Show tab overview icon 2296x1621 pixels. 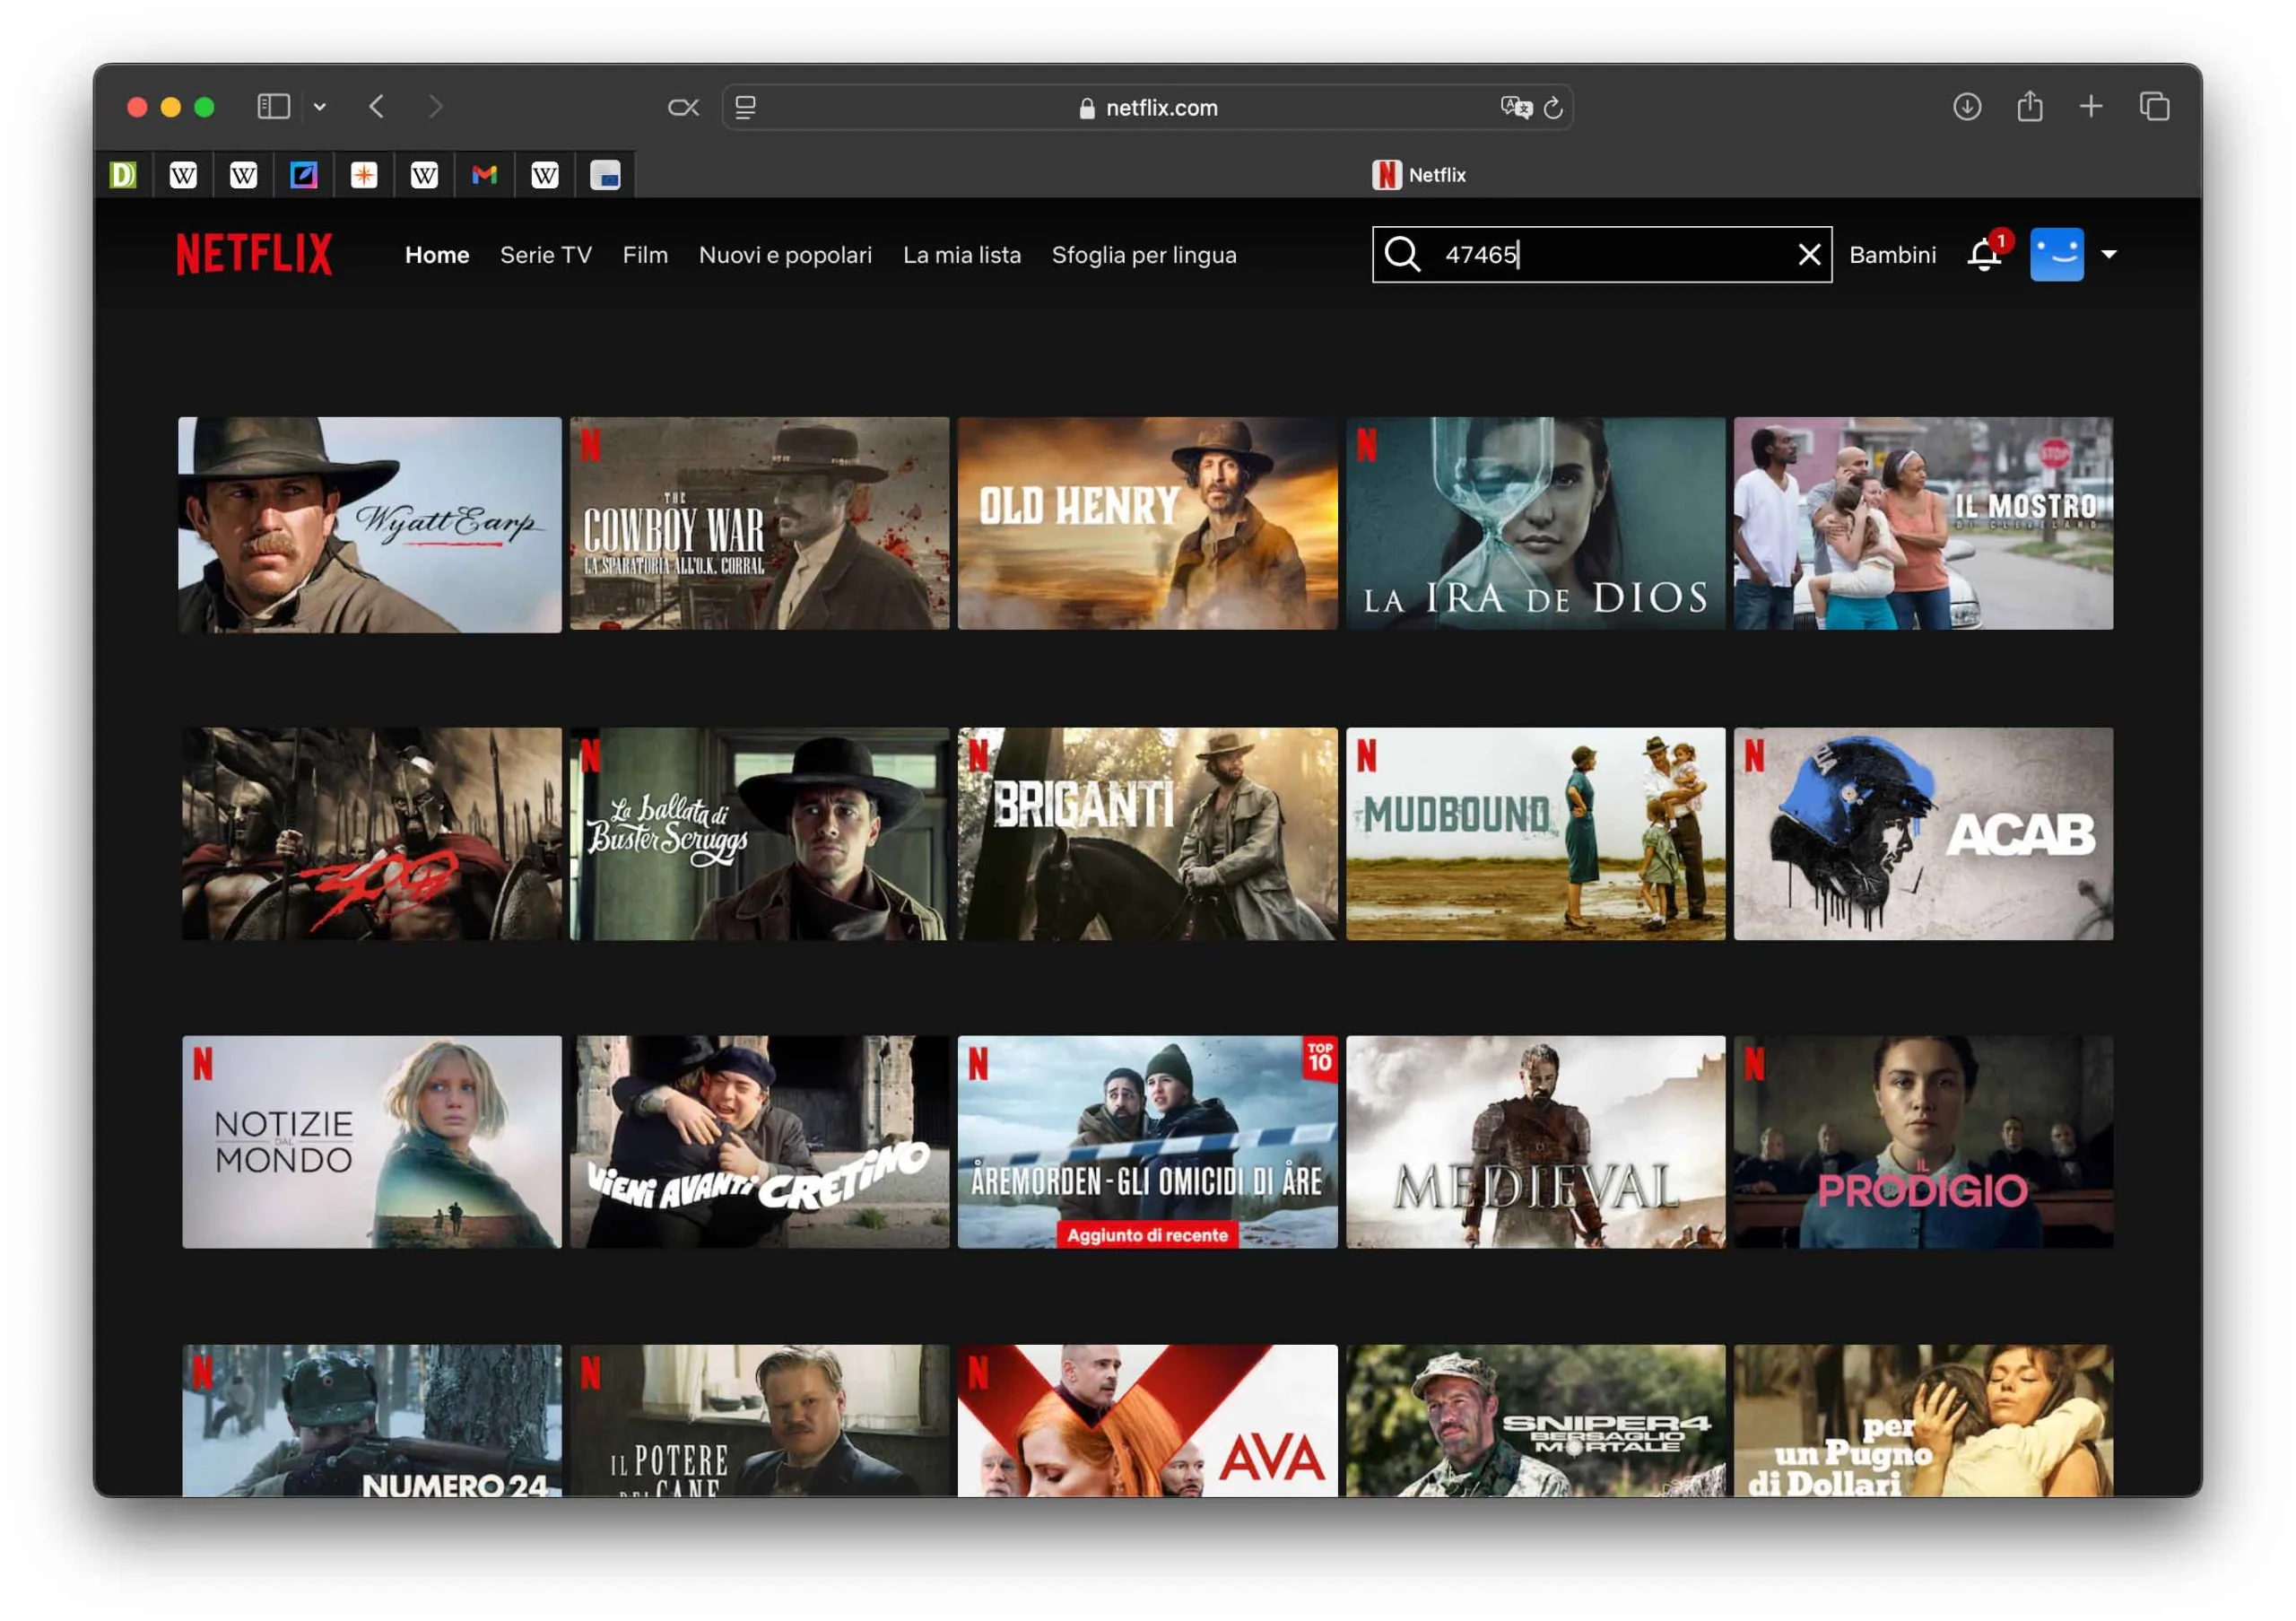pyautogui.click(x=2154, y=106)
